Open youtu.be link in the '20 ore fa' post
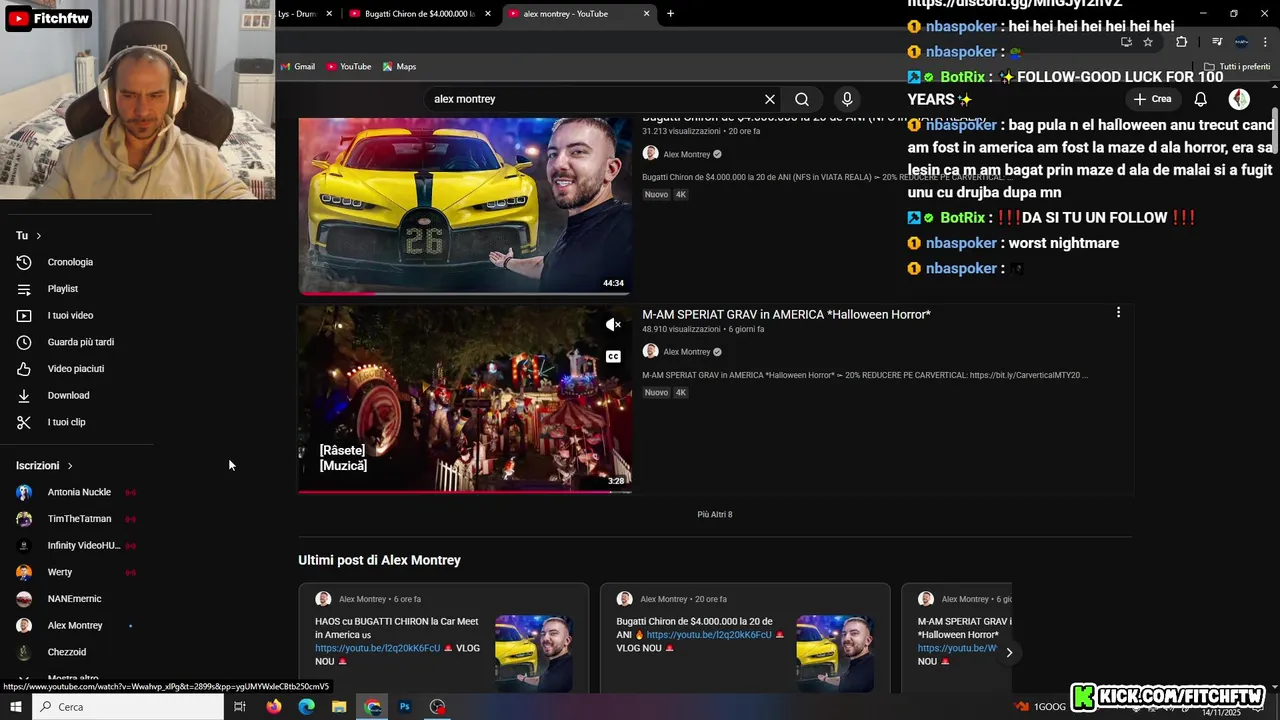 (x=708, y=635)
